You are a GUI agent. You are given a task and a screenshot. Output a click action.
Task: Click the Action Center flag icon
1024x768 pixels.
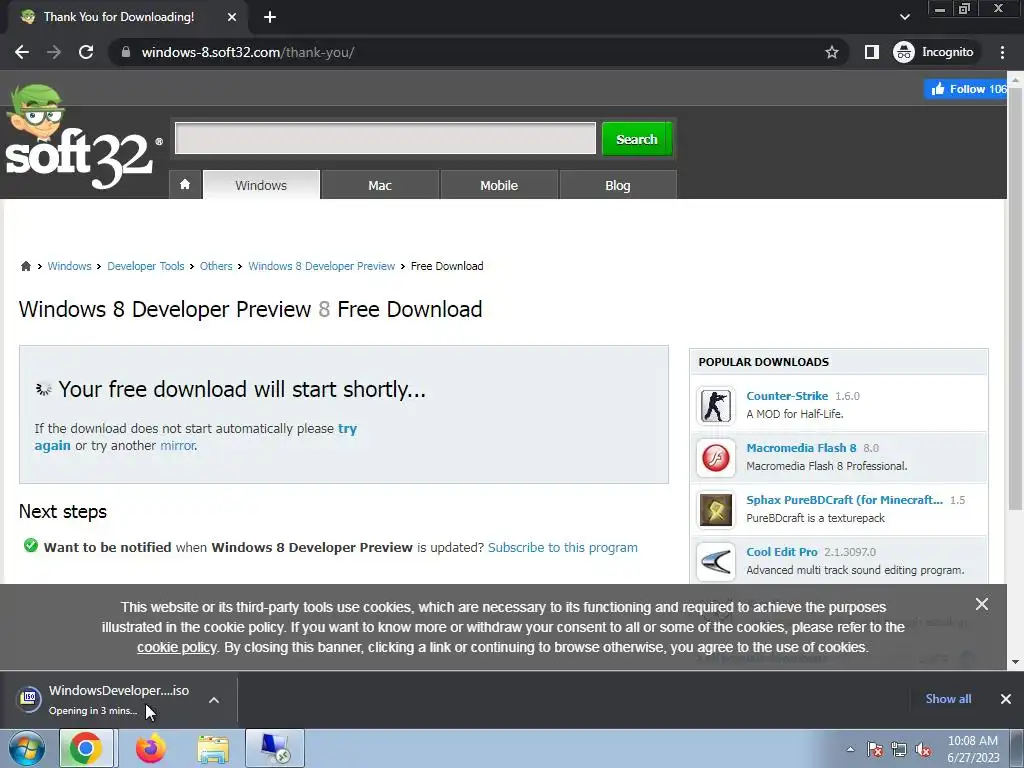coord(875,749)
